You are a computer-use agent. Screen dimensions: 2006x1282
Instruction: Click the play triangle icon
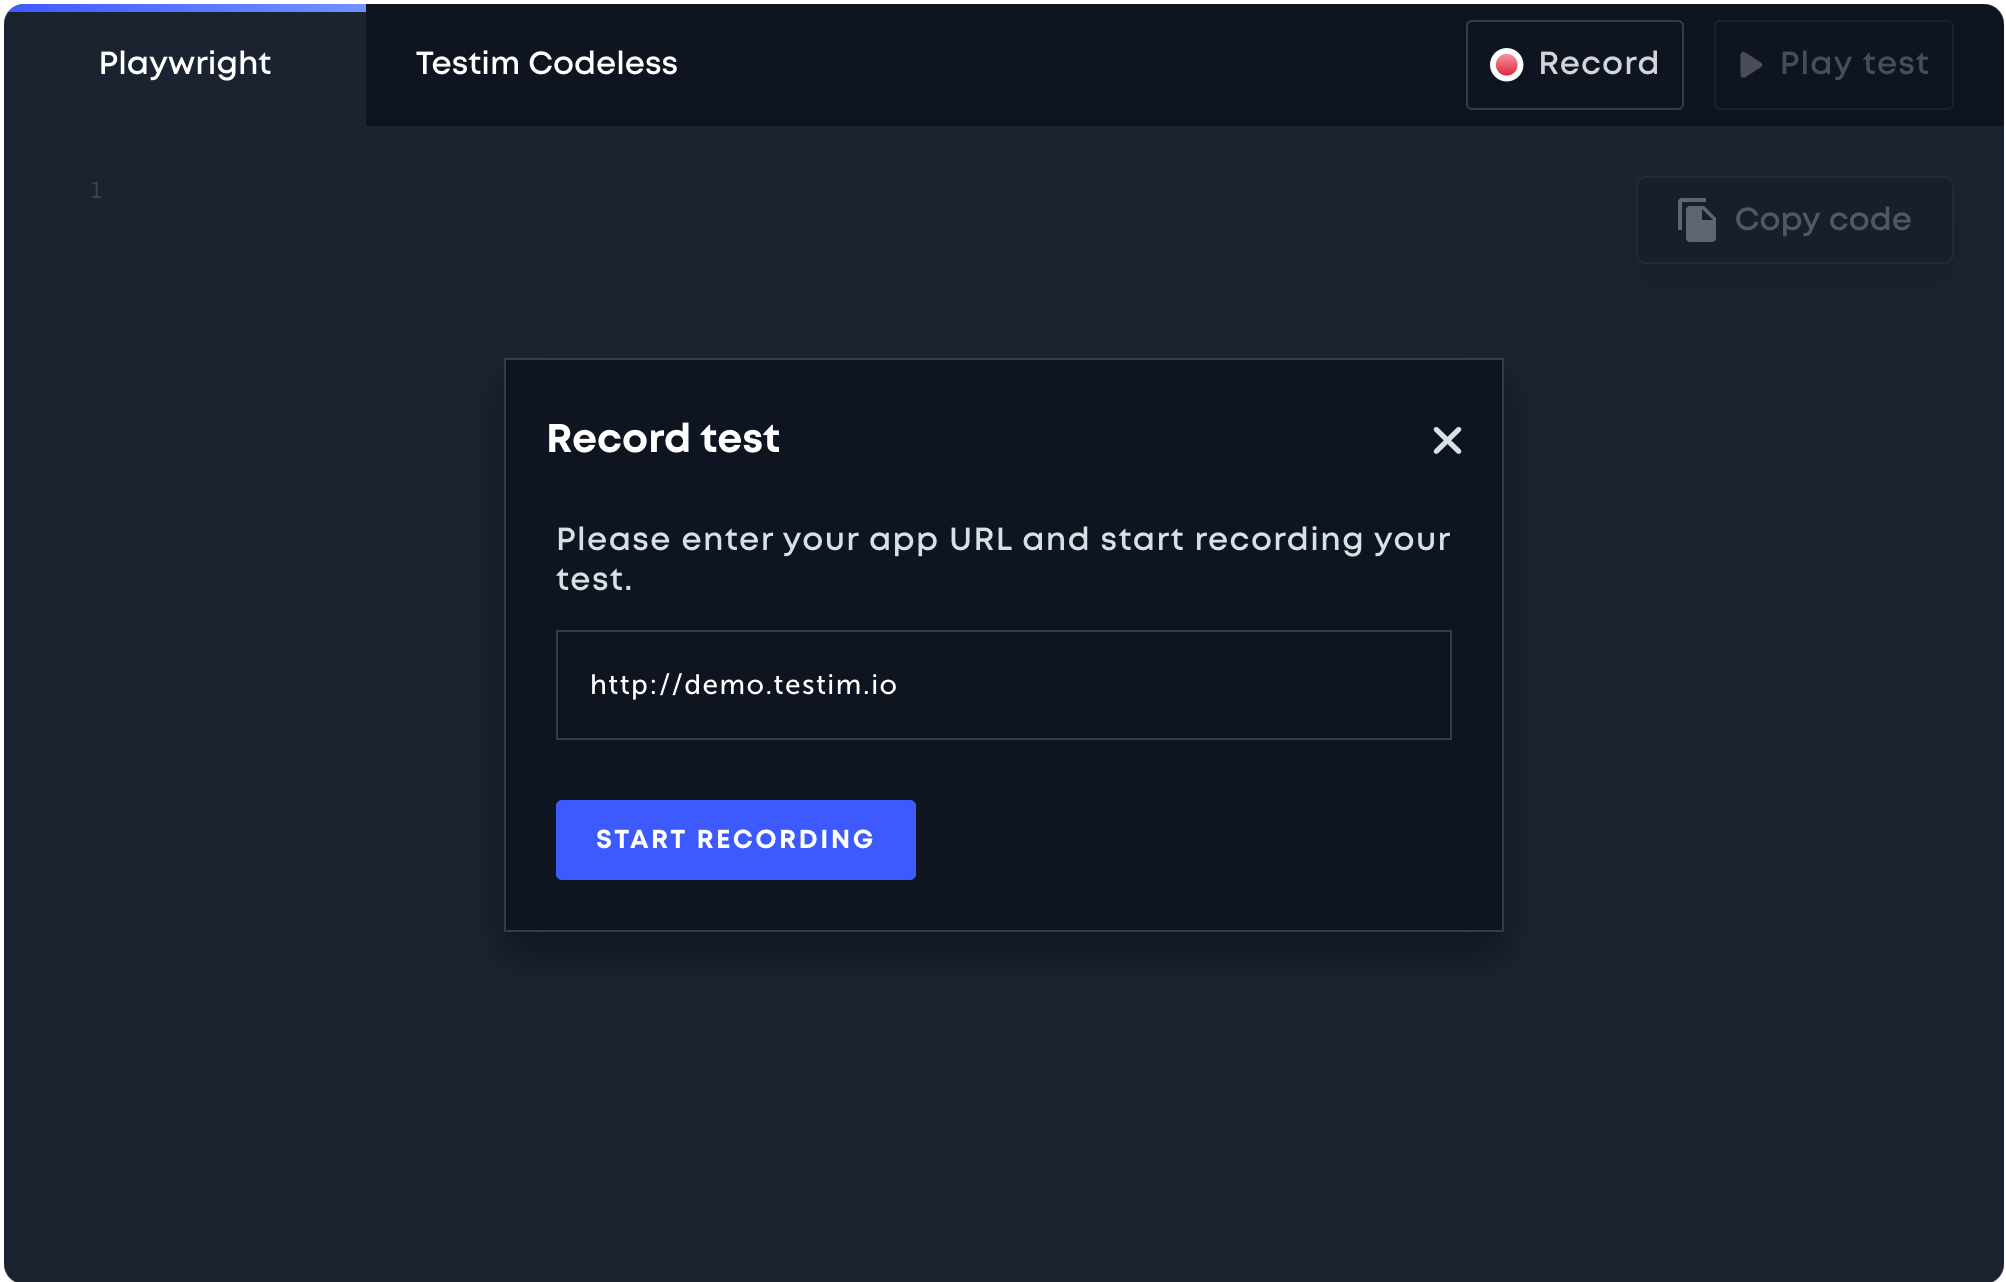[x=1750, y=65]
